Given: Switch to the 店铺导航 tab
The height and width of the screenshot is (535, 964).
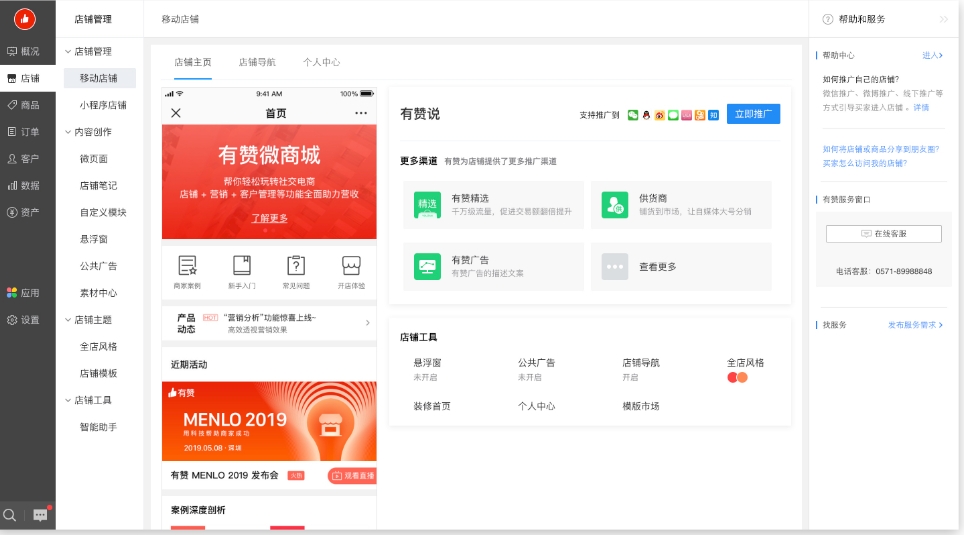Looking at the screenshot, I should 257,62.
